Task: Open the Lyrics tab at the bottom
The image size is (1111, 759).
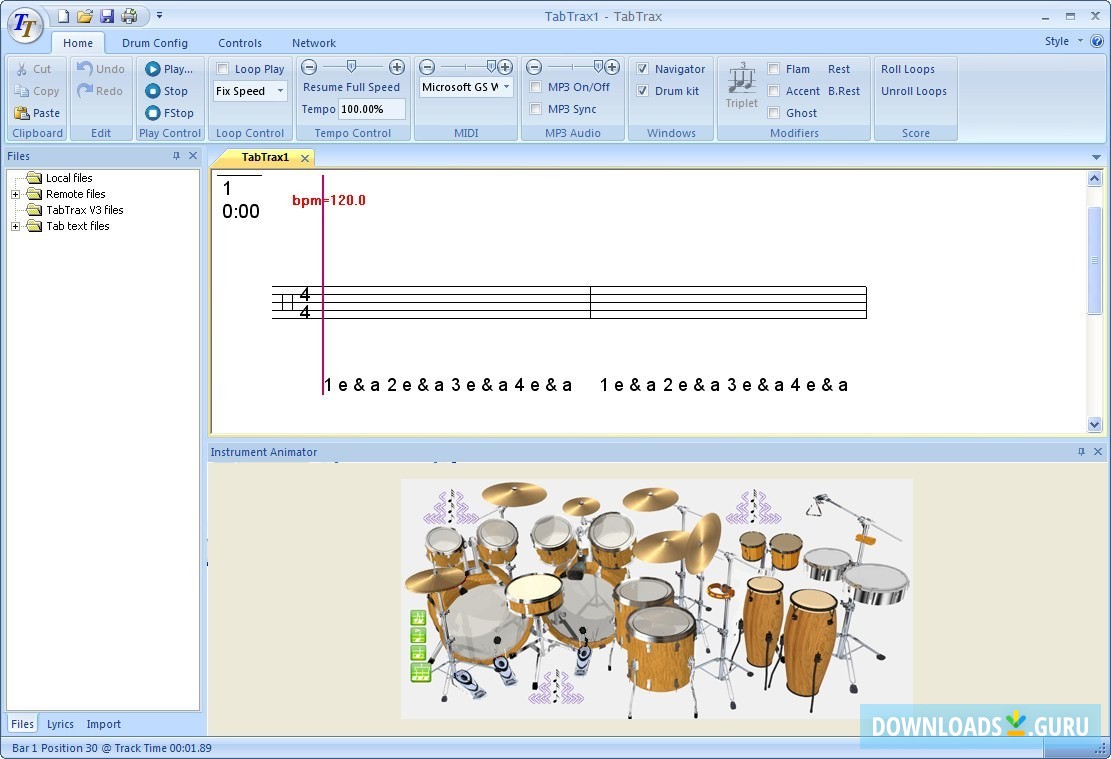Action: [60, 724]
